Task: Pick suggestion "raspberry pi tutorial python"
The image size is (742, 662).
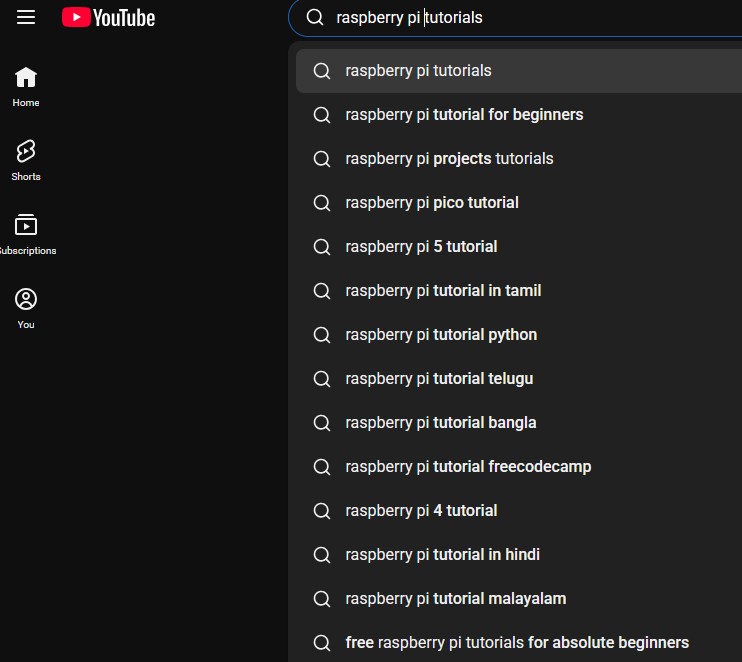Action: click(x=519, y=335)
